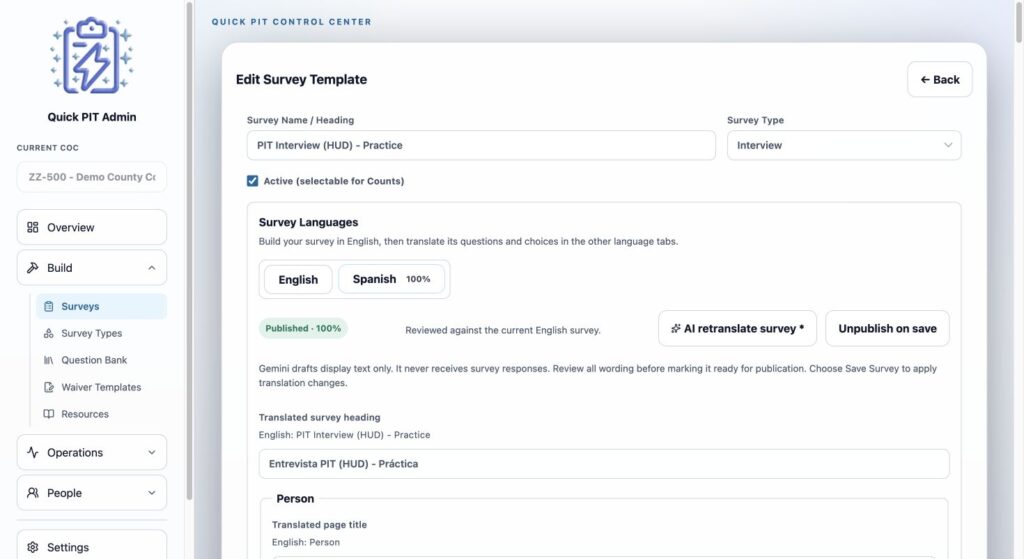This screenshot has width=1024, height=559.
Task: Click the 'English: Person' hint text
Action: pos(306,542)
